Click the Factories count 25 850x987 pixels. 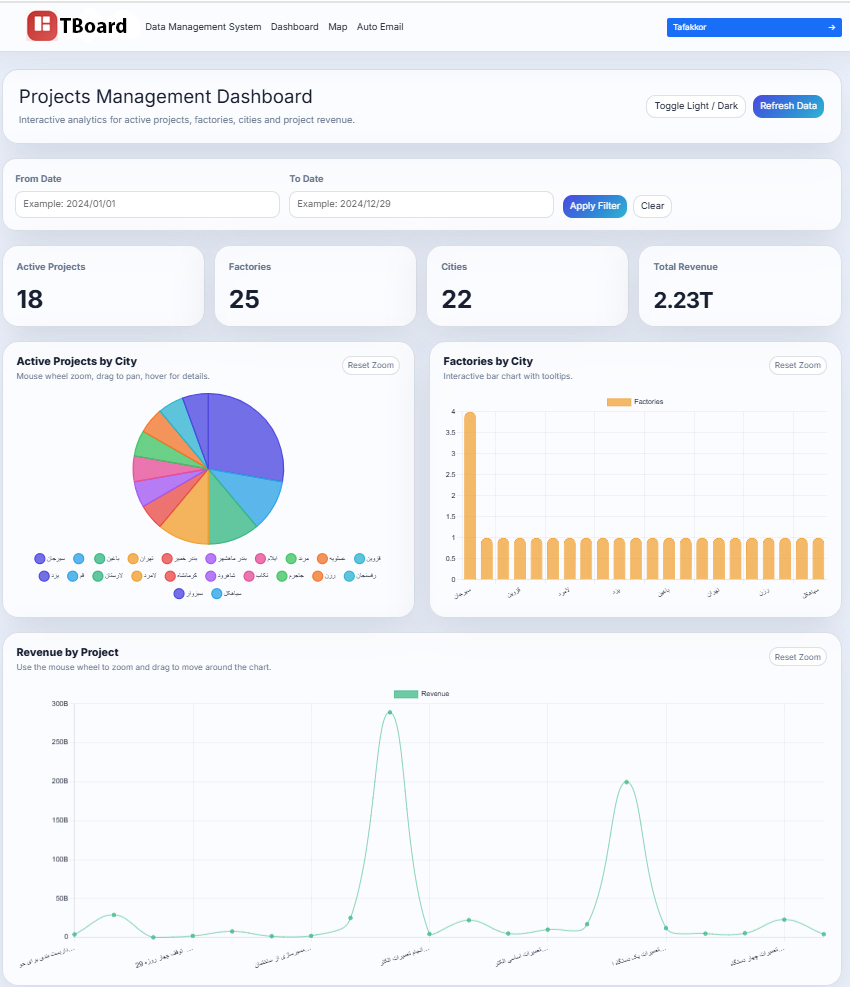(244, 299)
